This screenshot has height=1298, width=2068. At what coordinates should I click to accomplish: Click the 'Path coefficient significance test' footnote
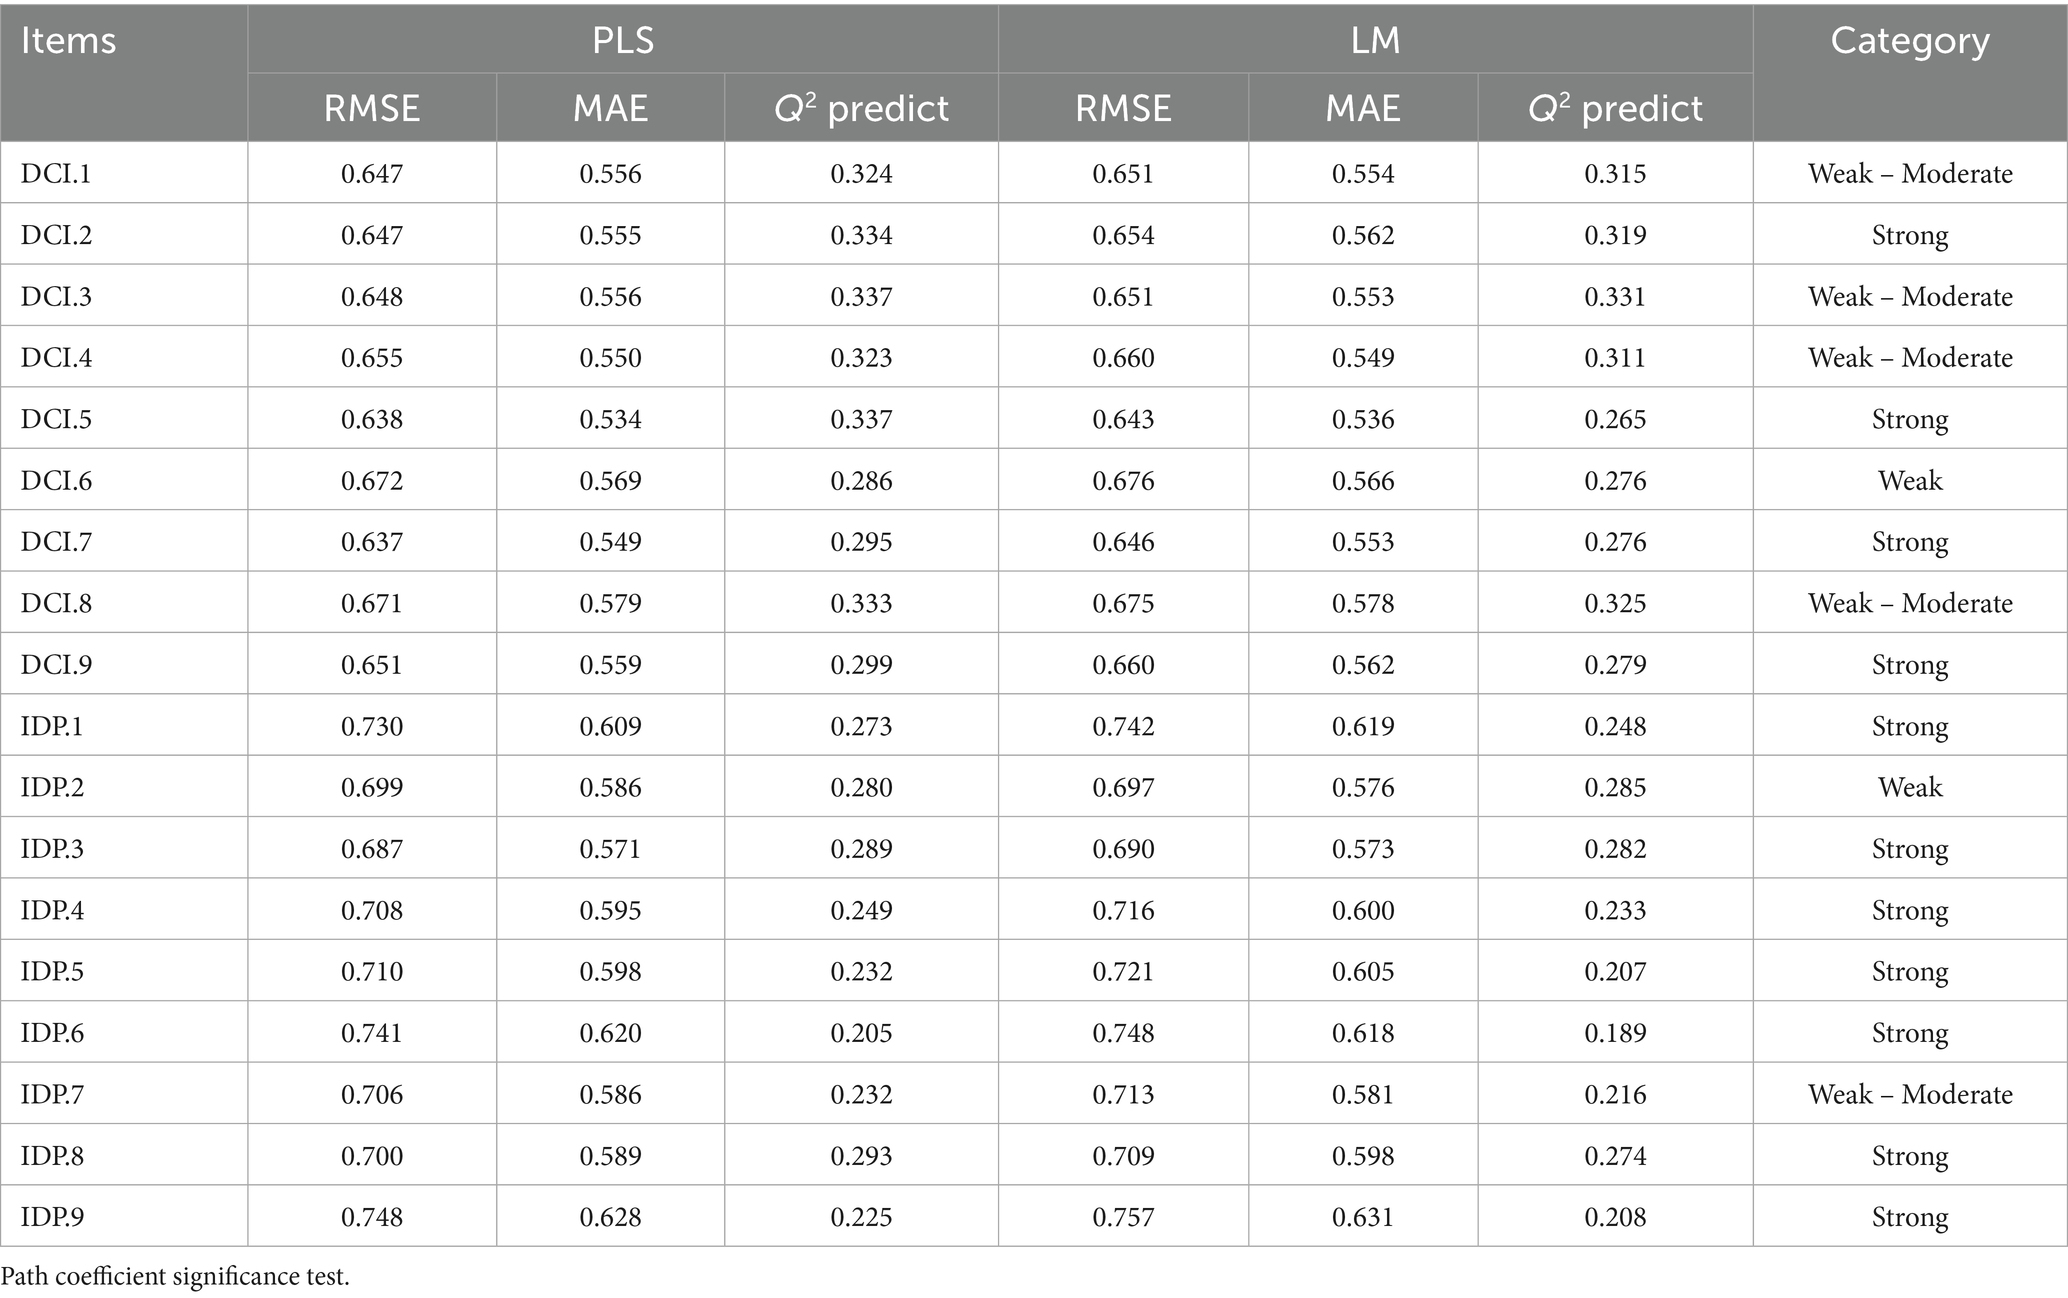[x=176, y=1276]
